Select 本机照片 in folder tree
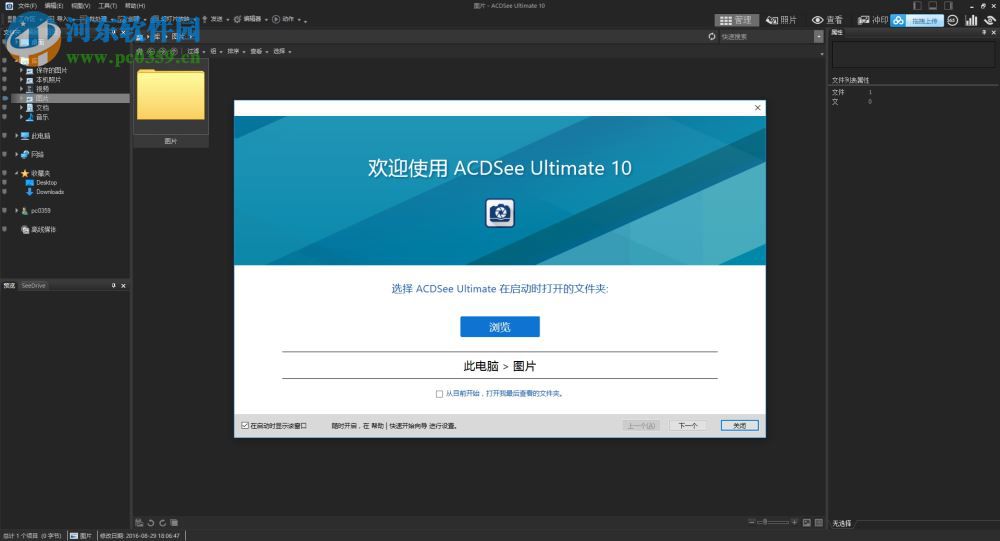 coord(48,80)
